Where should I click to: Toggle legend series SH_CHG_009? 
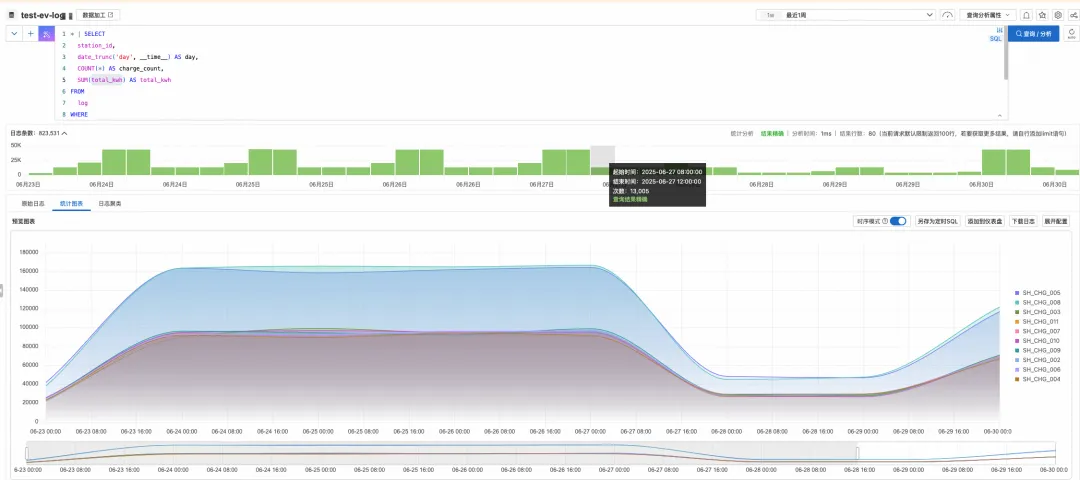[1037, 351]
